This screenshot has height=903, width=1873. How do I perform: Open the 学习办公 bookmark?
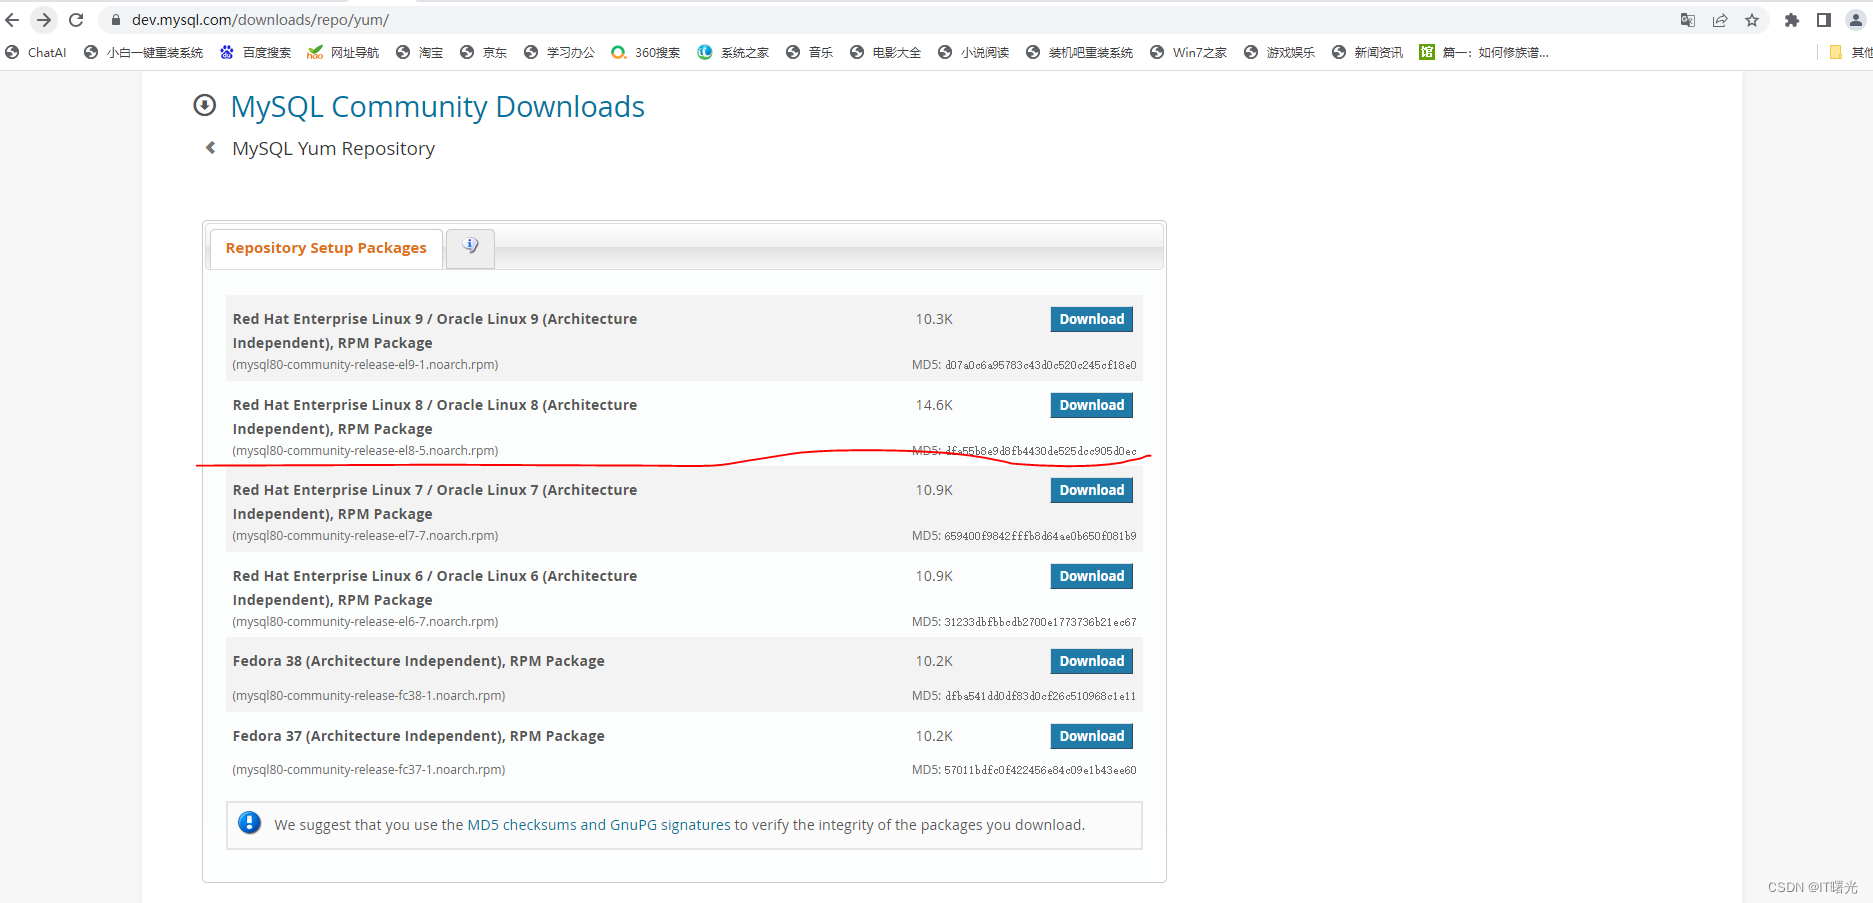click(x=560, y=52)
